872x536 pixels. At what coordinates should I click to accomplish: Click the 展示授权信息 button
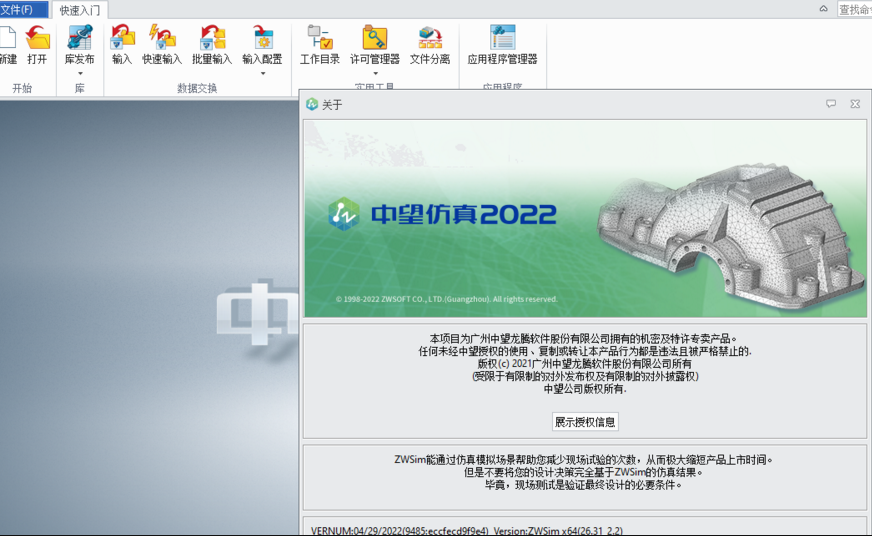(x=585, y=422)
